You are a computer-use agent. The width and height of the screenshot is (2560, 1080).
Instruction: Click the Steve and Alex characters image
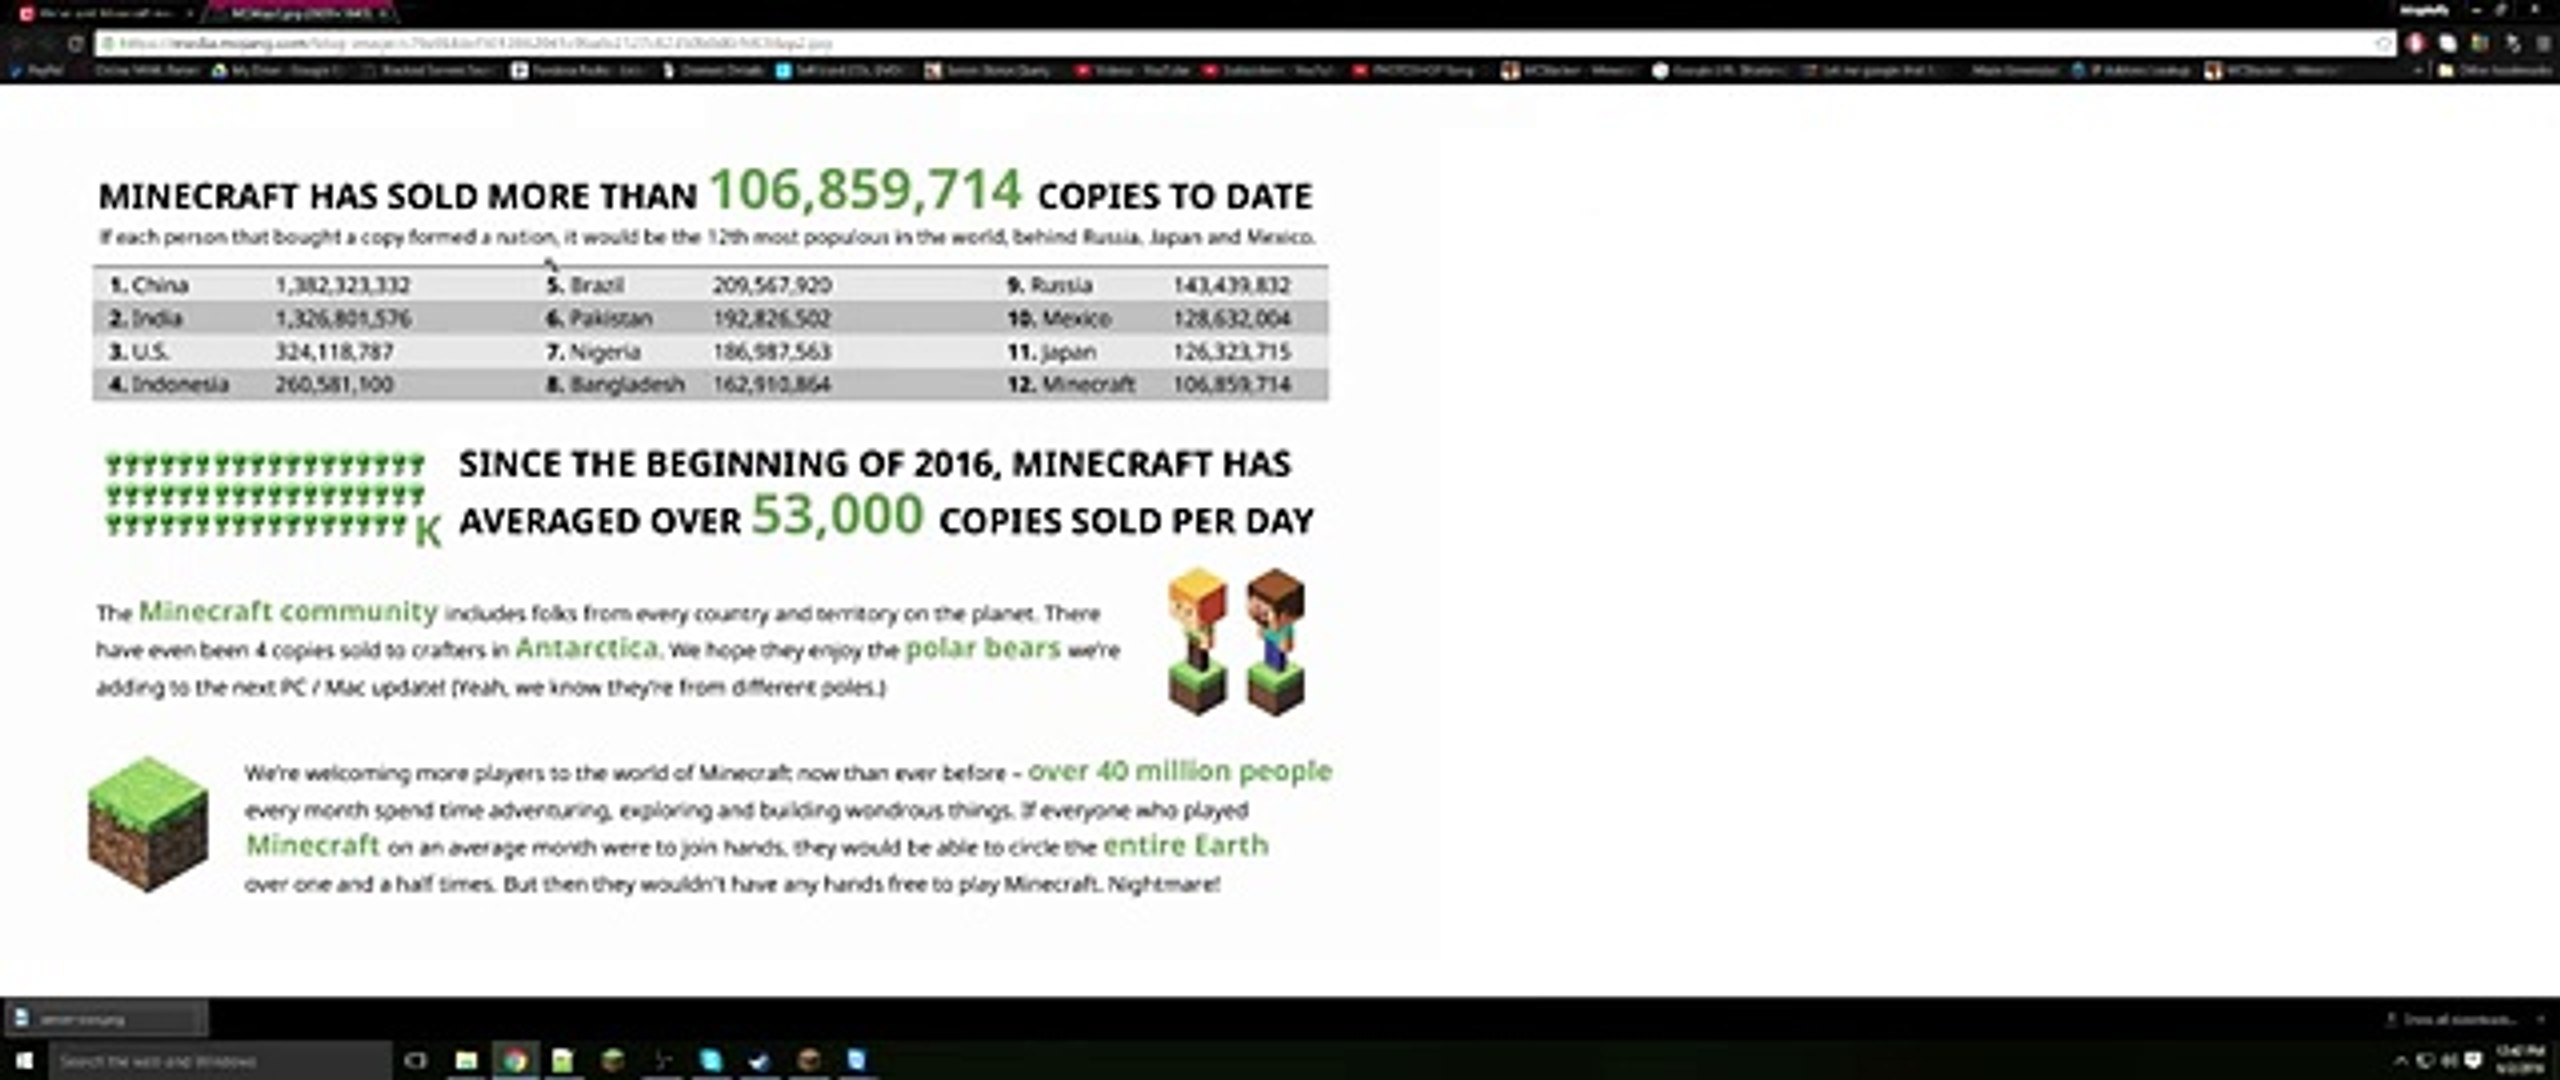1237,642
